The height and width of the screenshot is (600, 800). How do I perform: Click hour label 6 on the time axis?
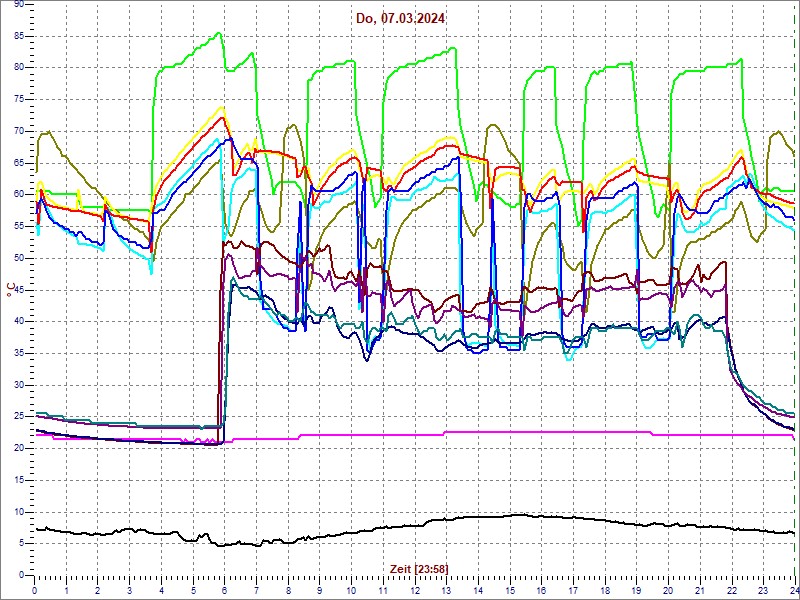tap(225, 590)
